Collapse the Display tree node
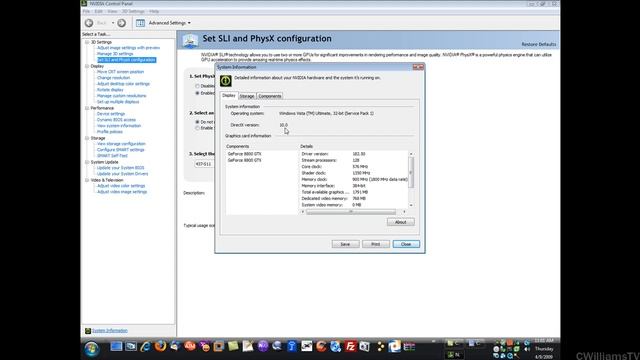 [x=87, y=66]
